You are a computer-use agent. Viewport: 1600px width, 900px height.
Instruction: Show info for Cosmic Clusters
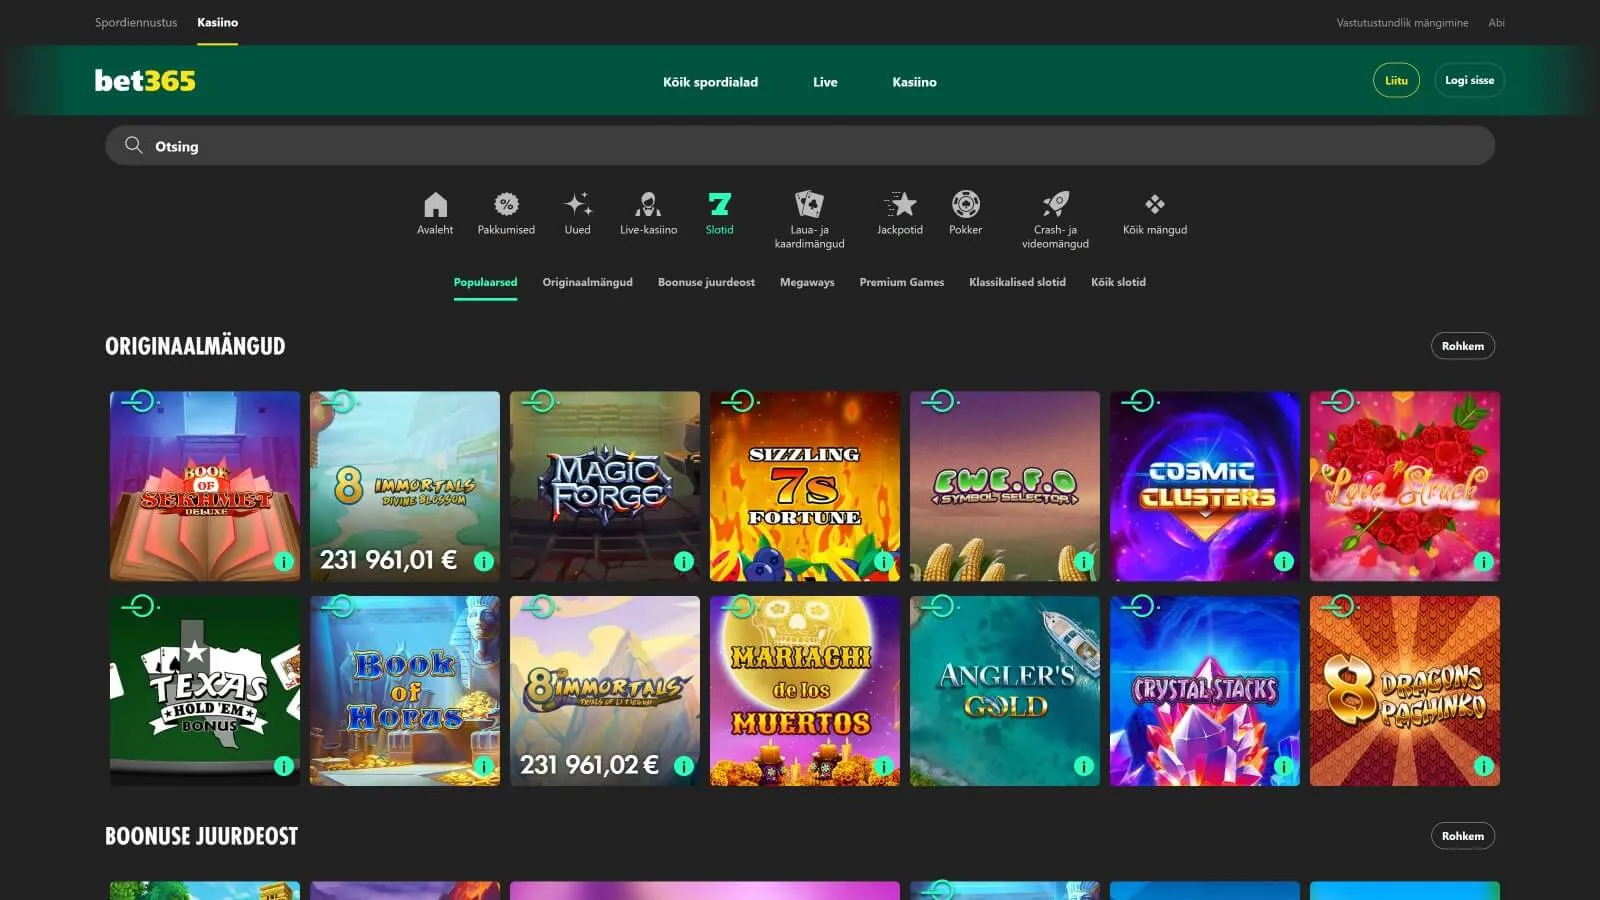[x=1284, y=562]
